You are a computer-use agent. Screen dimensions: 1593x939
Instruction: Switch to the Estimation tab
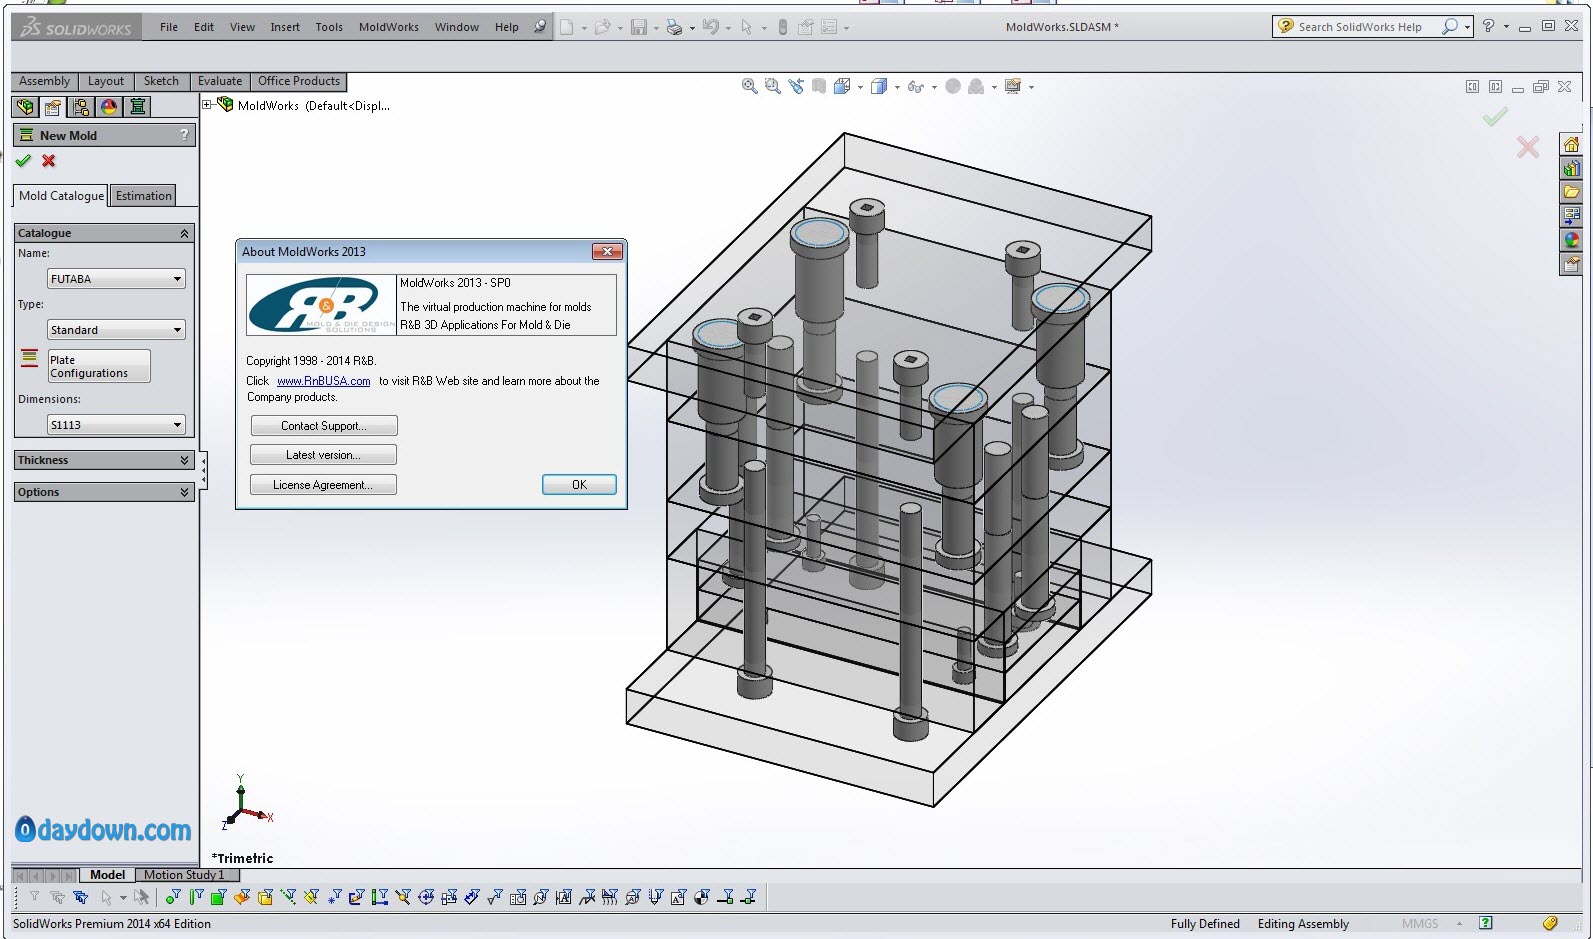(143, 196)
